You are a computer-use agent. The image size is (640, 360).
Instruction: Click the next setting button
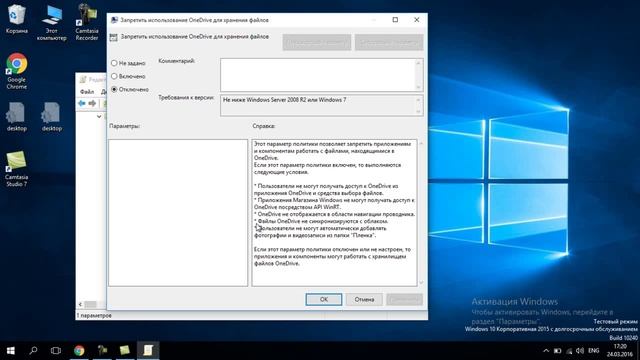(x=389, y=42)
